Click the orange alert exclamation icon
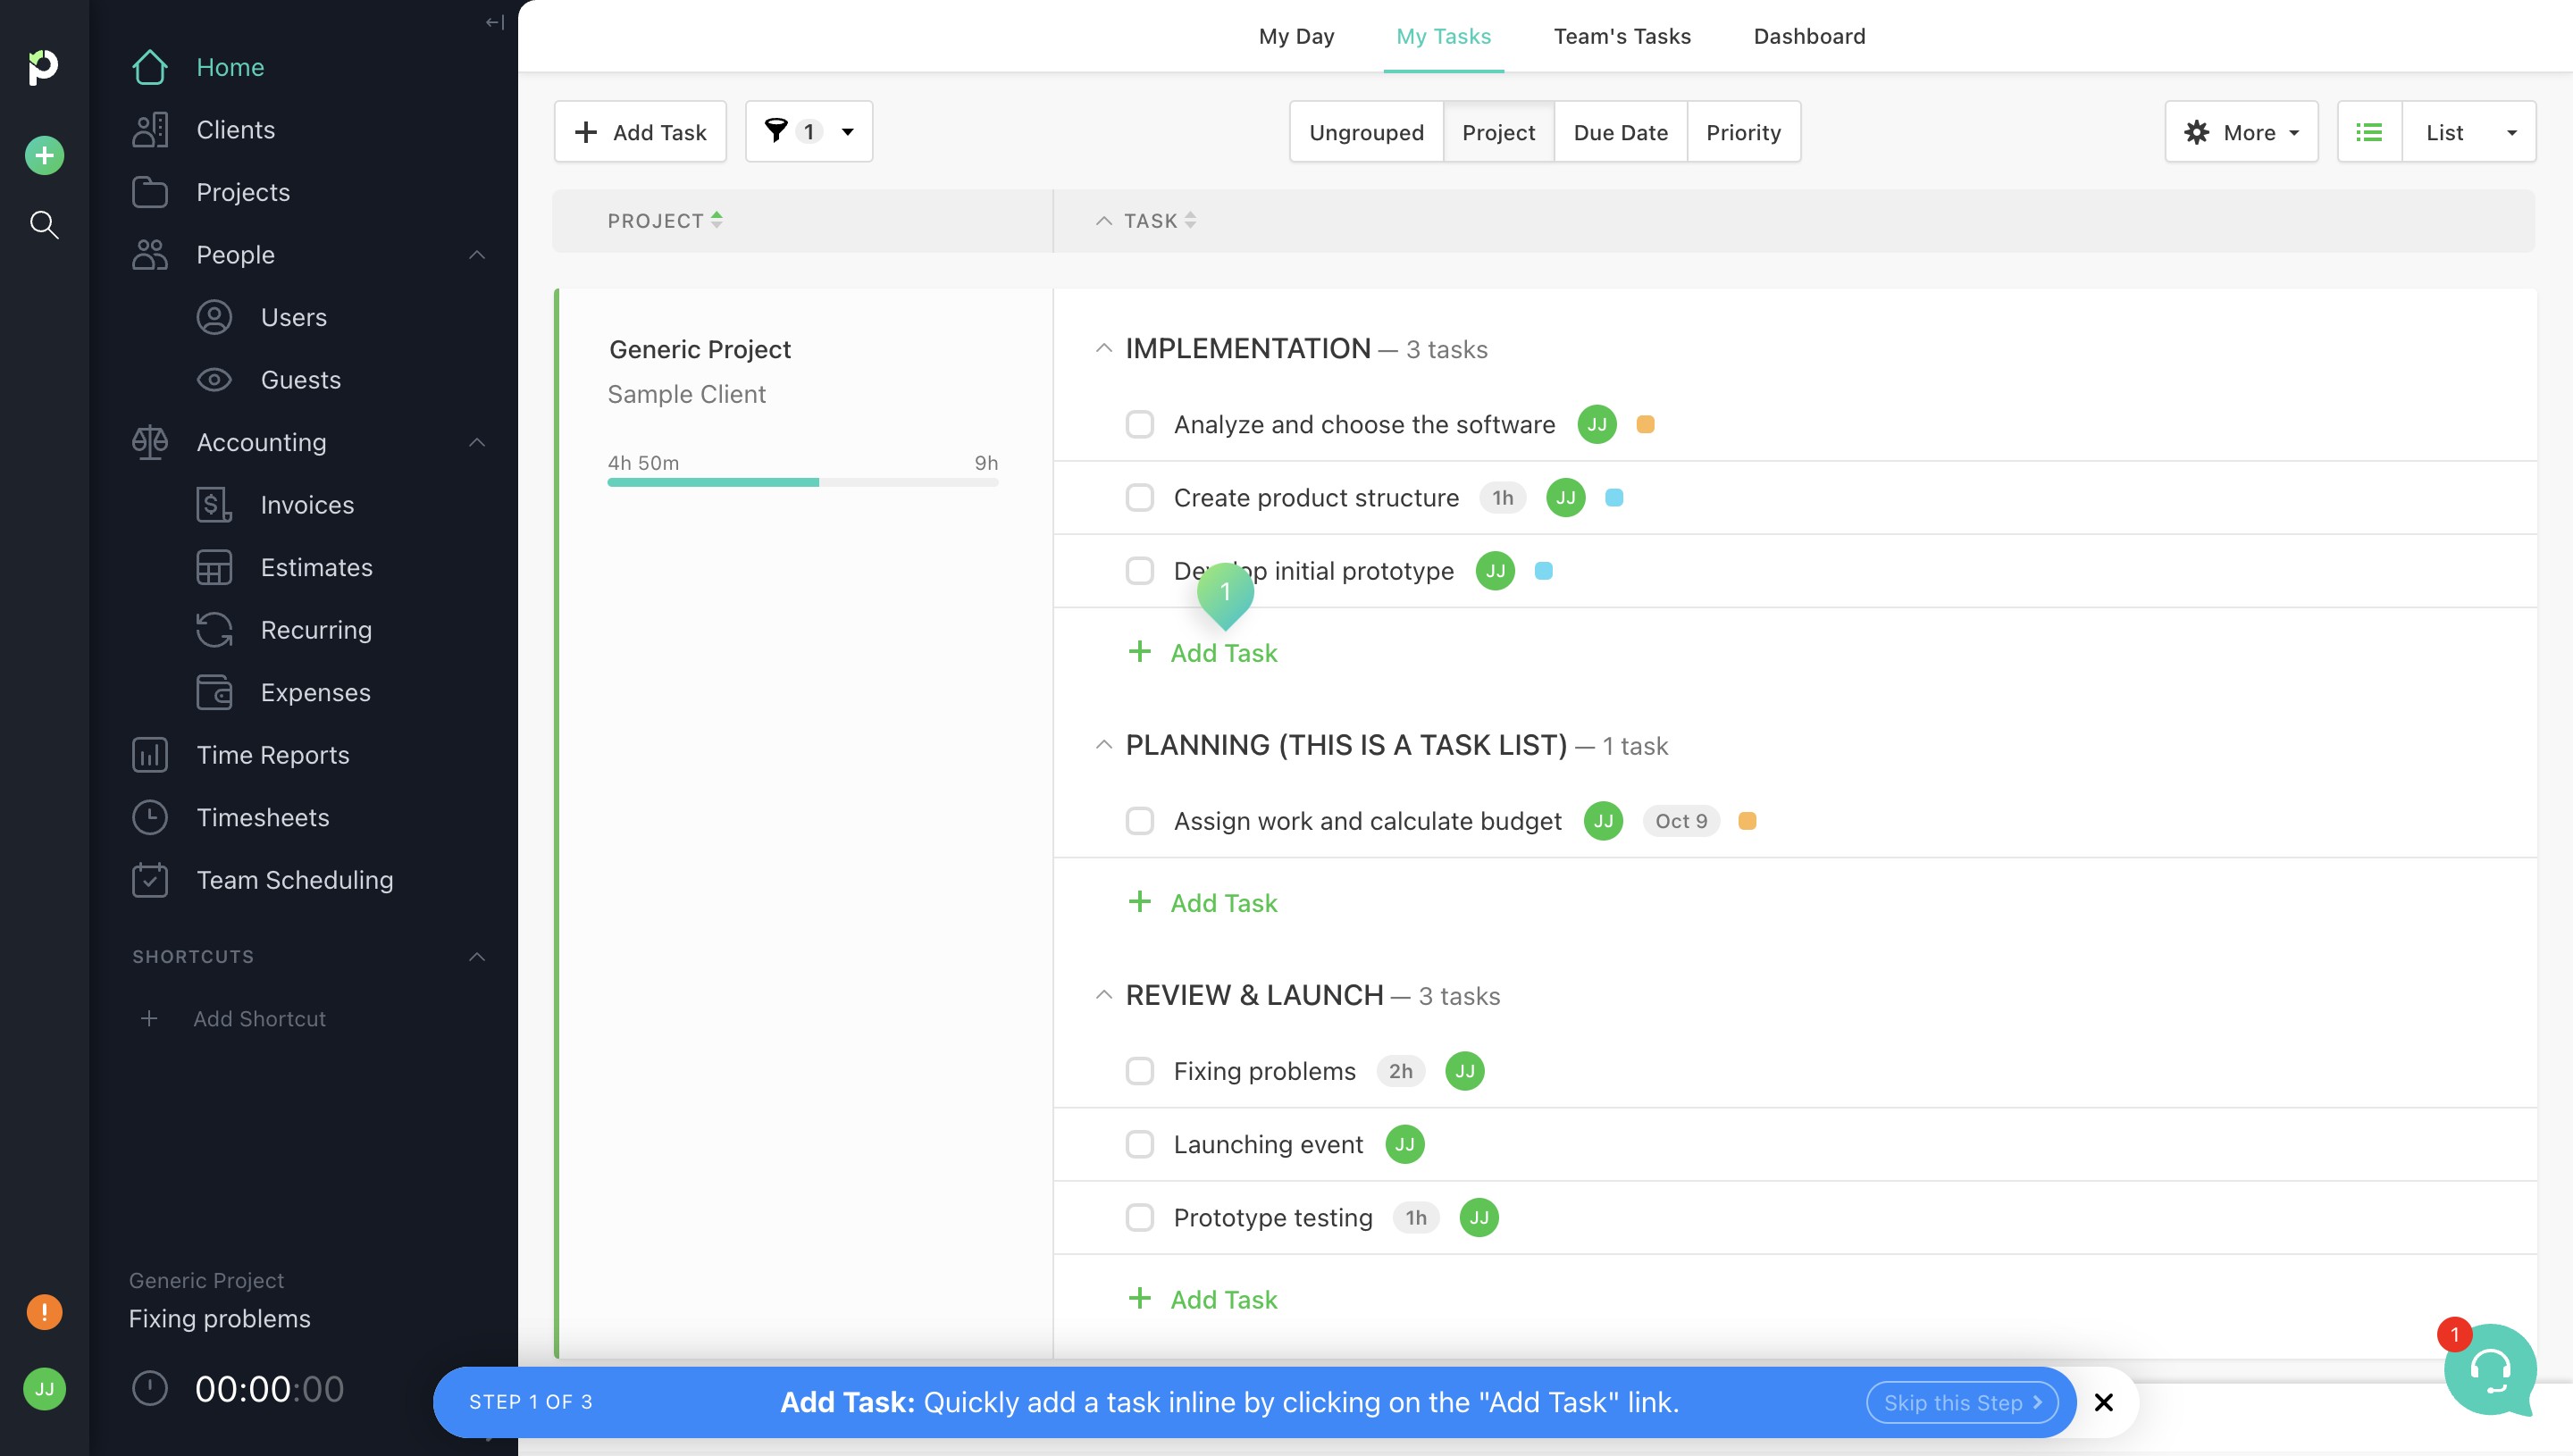Screen dimensions: 2573x1456 (44, 1311)
